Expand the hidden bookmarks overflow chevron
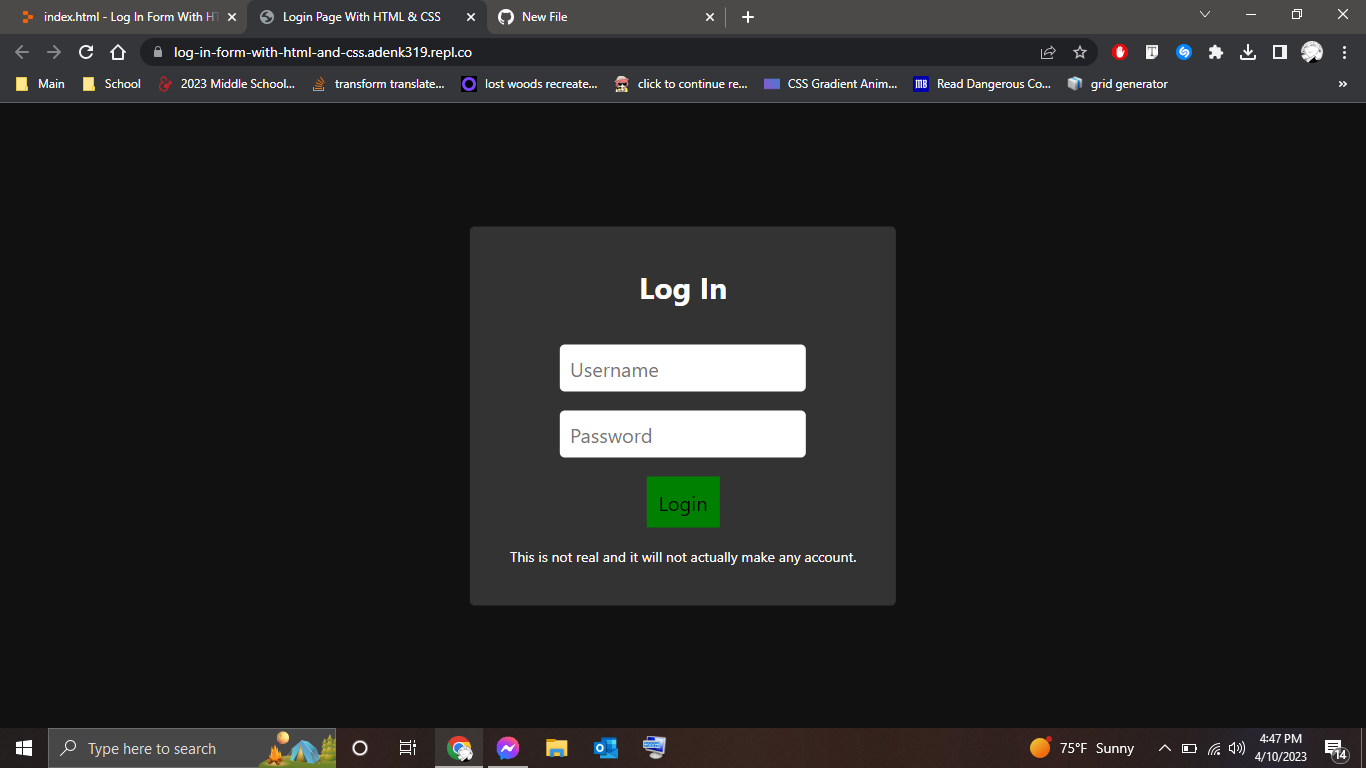 (1342, 84)
